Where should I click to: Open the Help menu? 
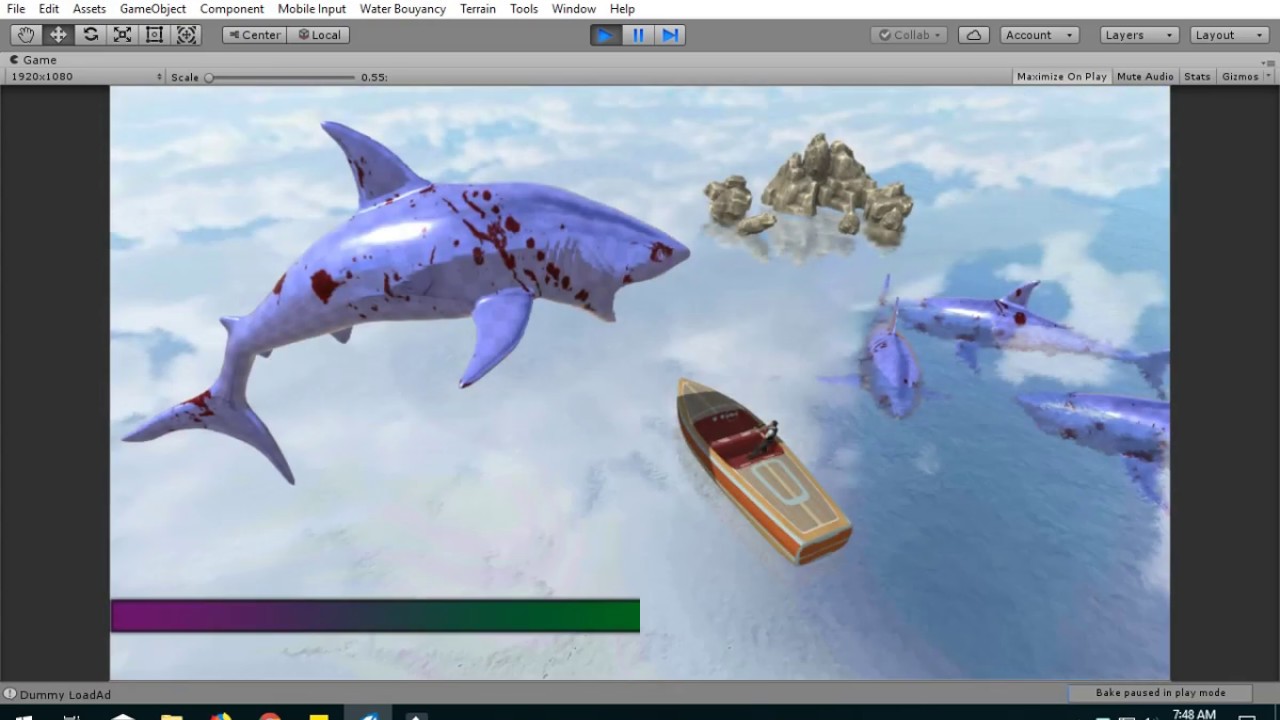[x=622, y=8]
